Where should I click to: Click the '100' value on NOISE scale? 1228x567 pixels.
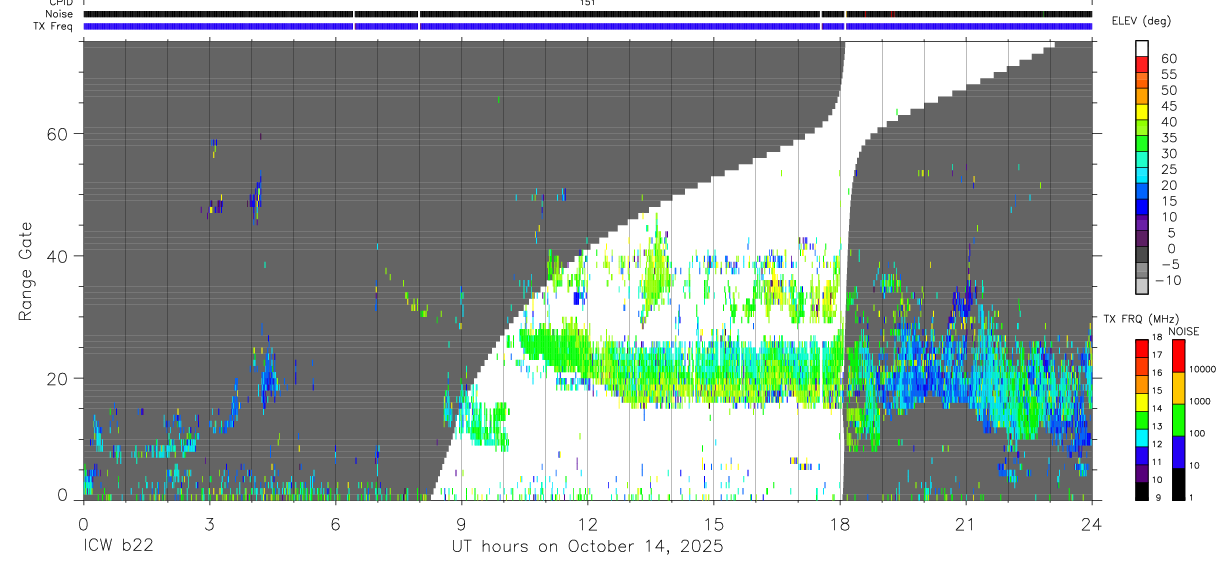click(1199, 433)
